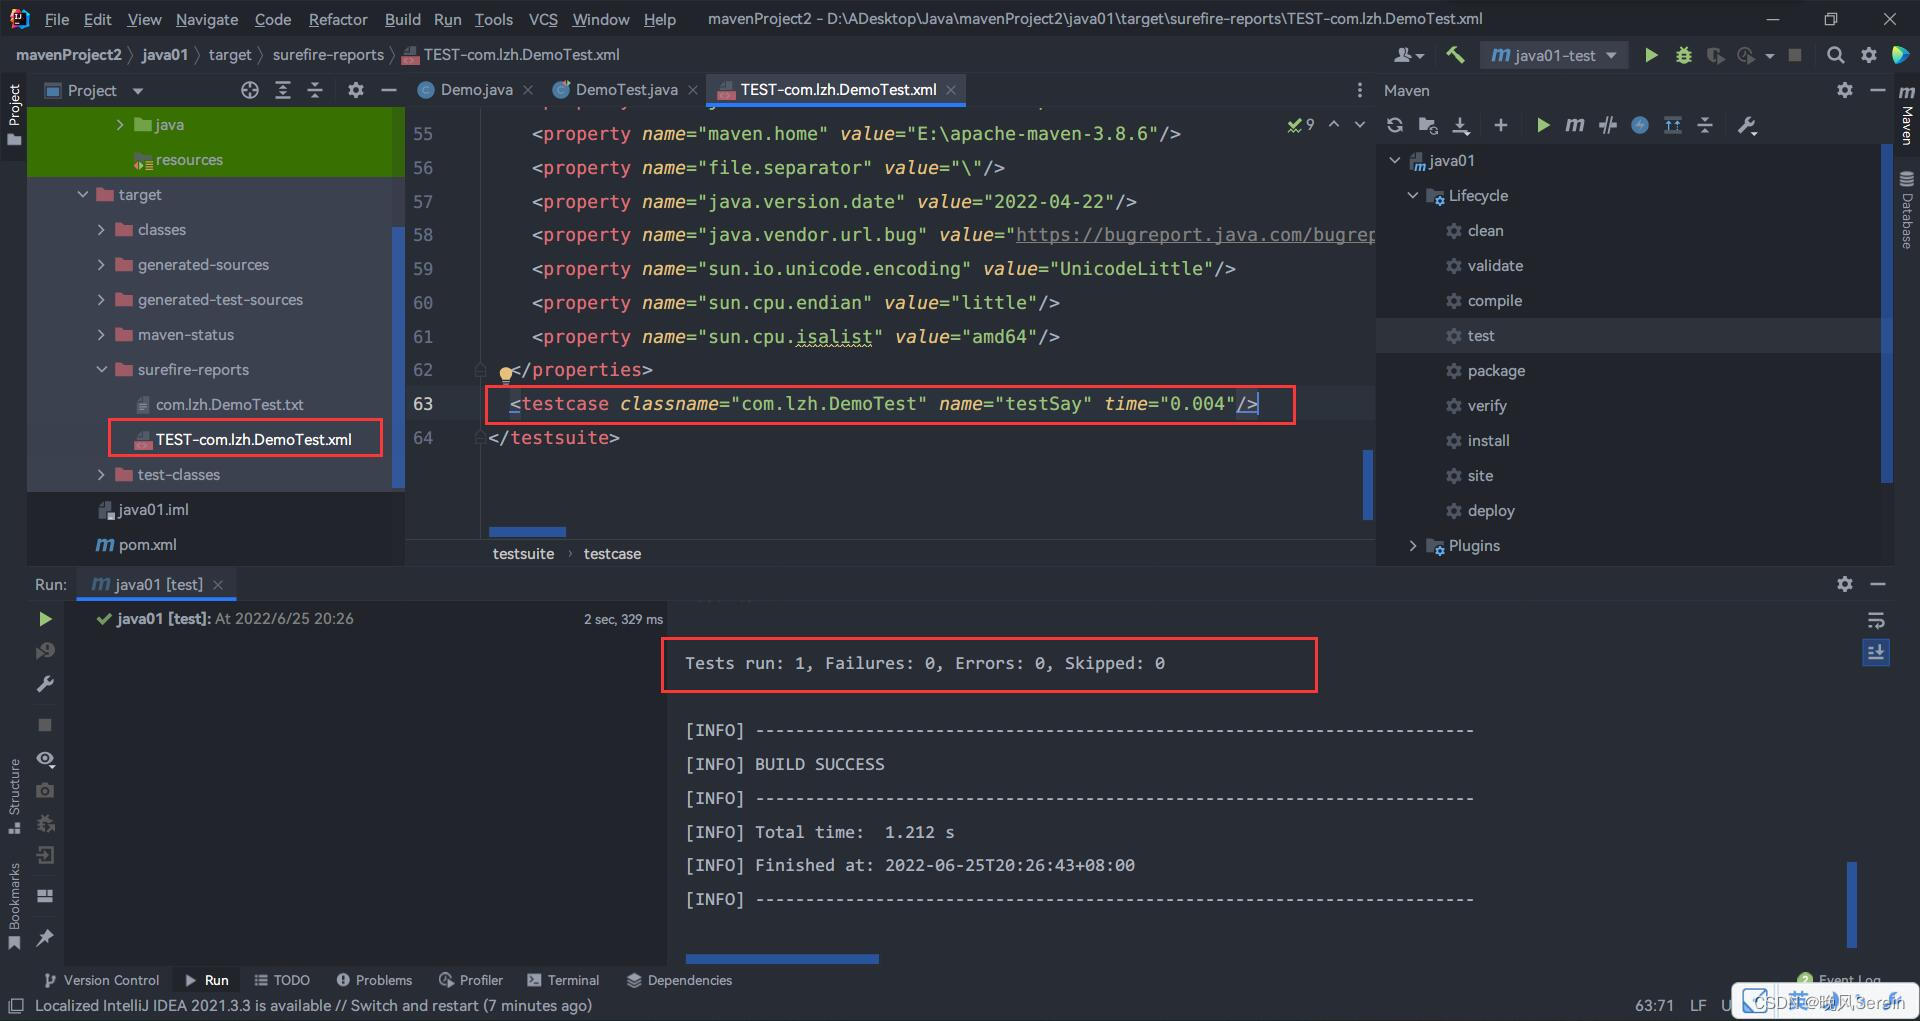The height and width of the screenshot is (1021, 1920).
Task: Expand the generated-sources folder
Action: tap(101, 265)
